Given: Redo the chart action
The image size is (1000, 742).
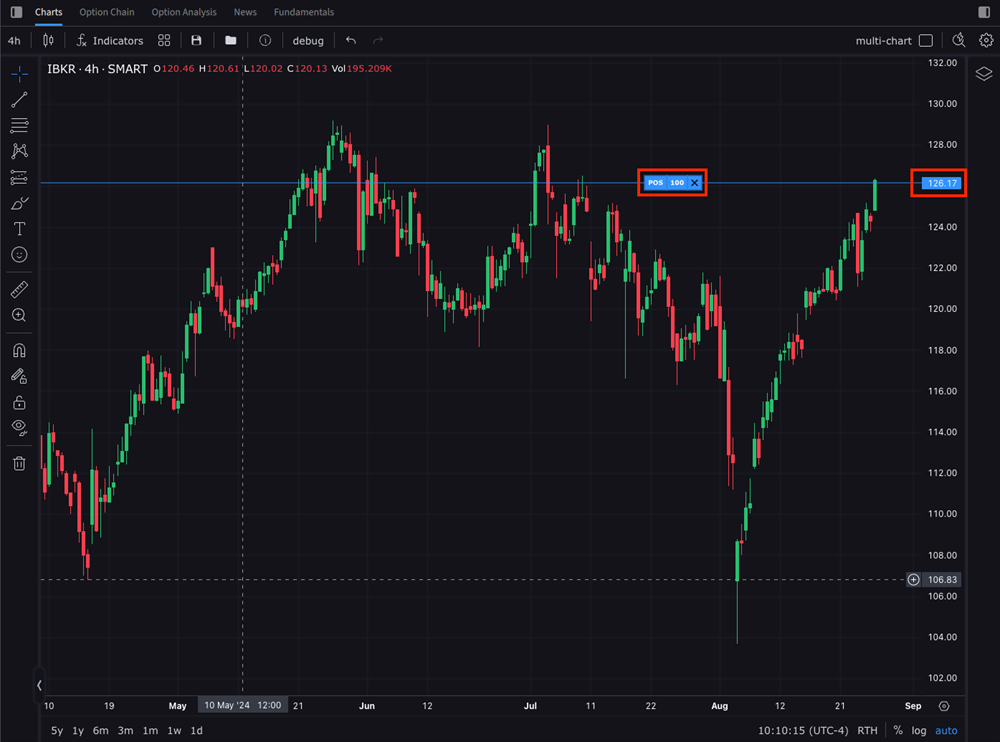Looking at the screenshot, I should [x=378, y=40].
